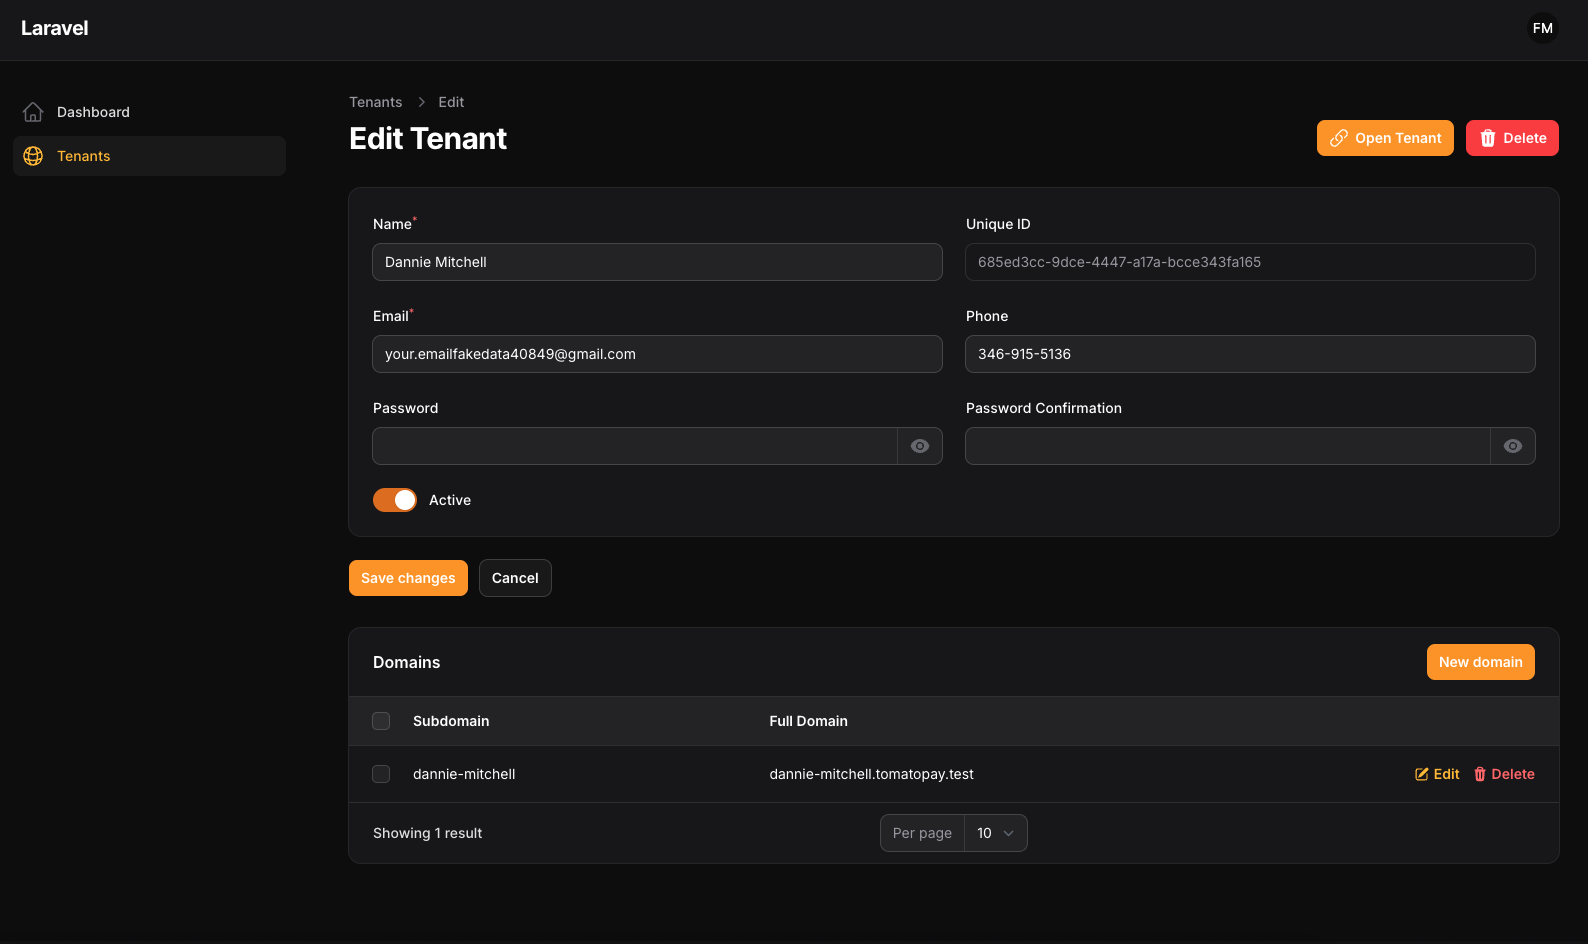1588x944 pixels.
Task: Select all domains with header checkbox
Action: tap(381, 721)
